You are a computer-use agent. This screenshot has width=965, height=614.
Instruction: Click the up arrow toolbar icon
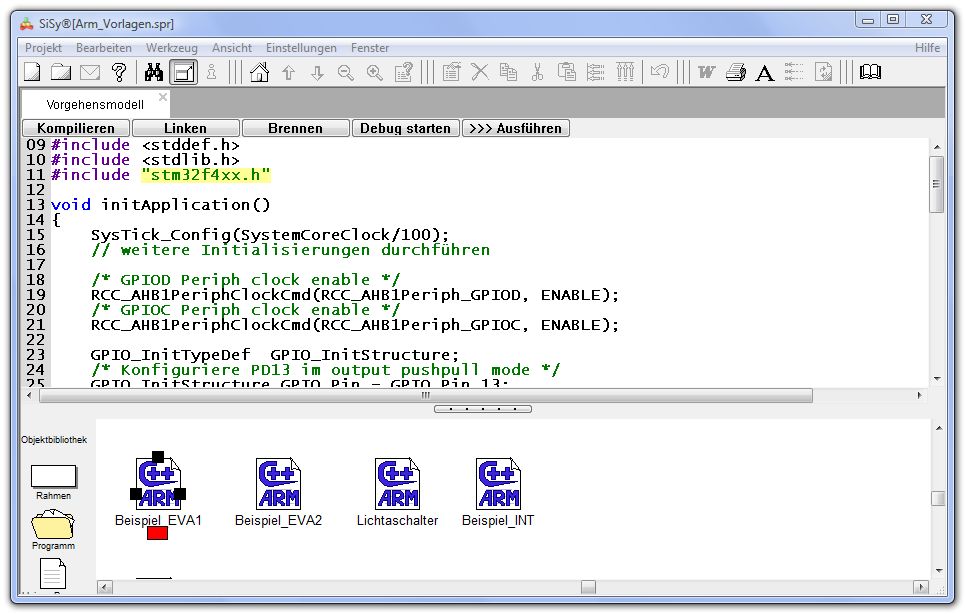[288, 73]
